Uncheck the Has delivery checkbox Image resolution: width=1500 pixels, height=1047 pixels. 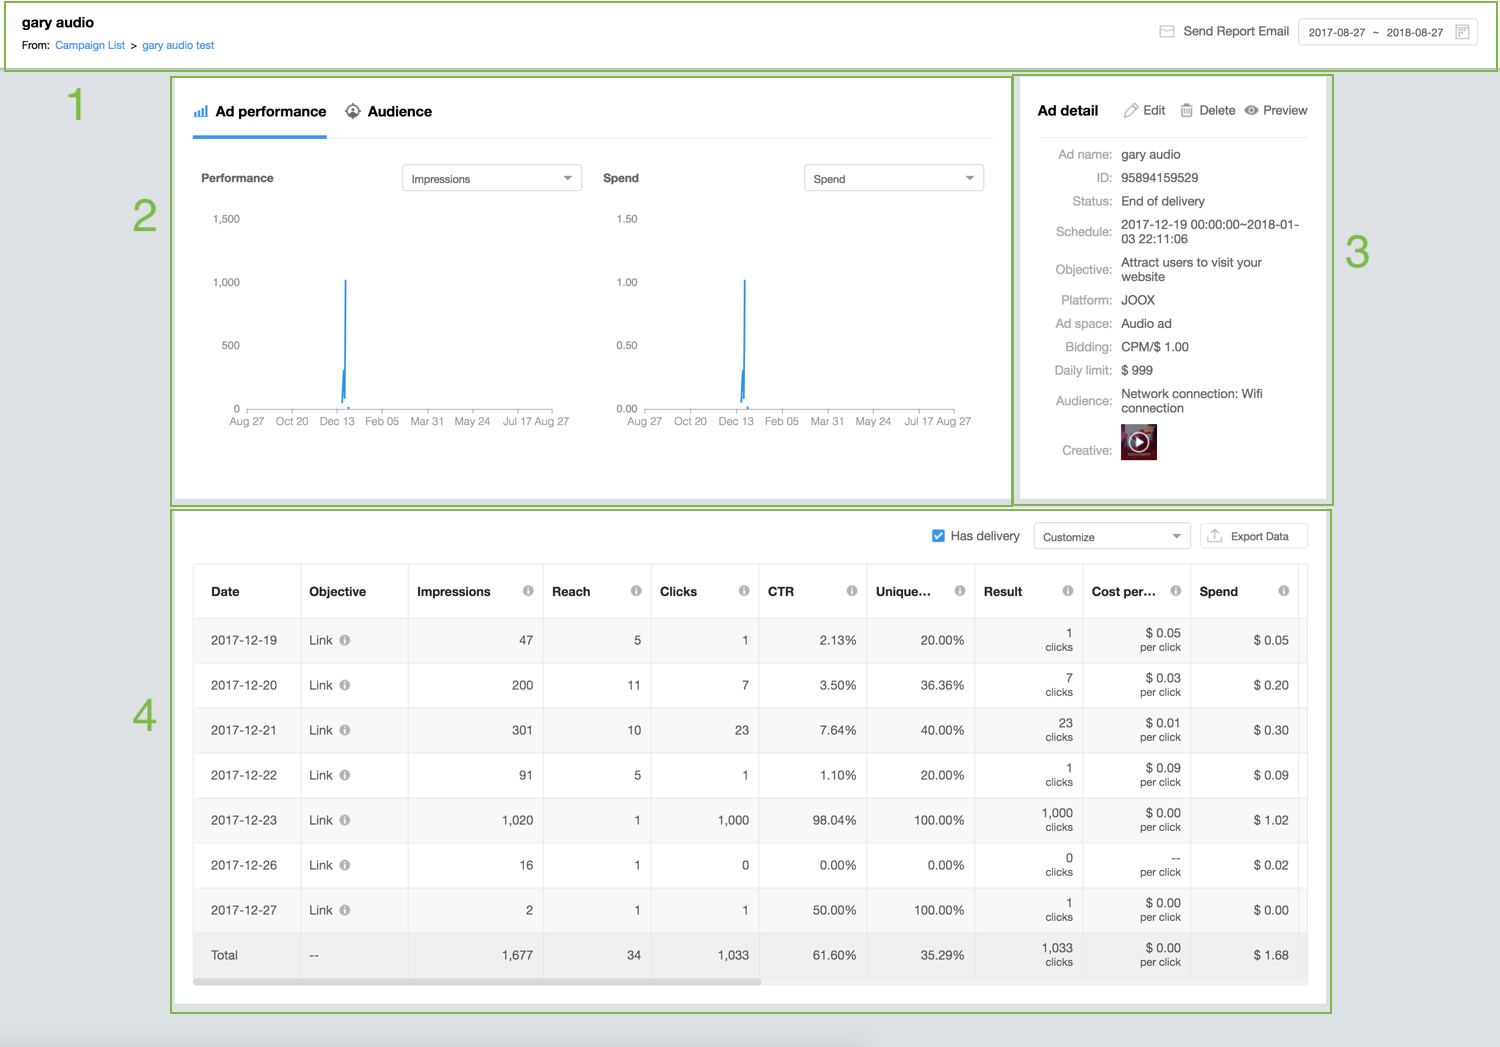click(938, 536)
